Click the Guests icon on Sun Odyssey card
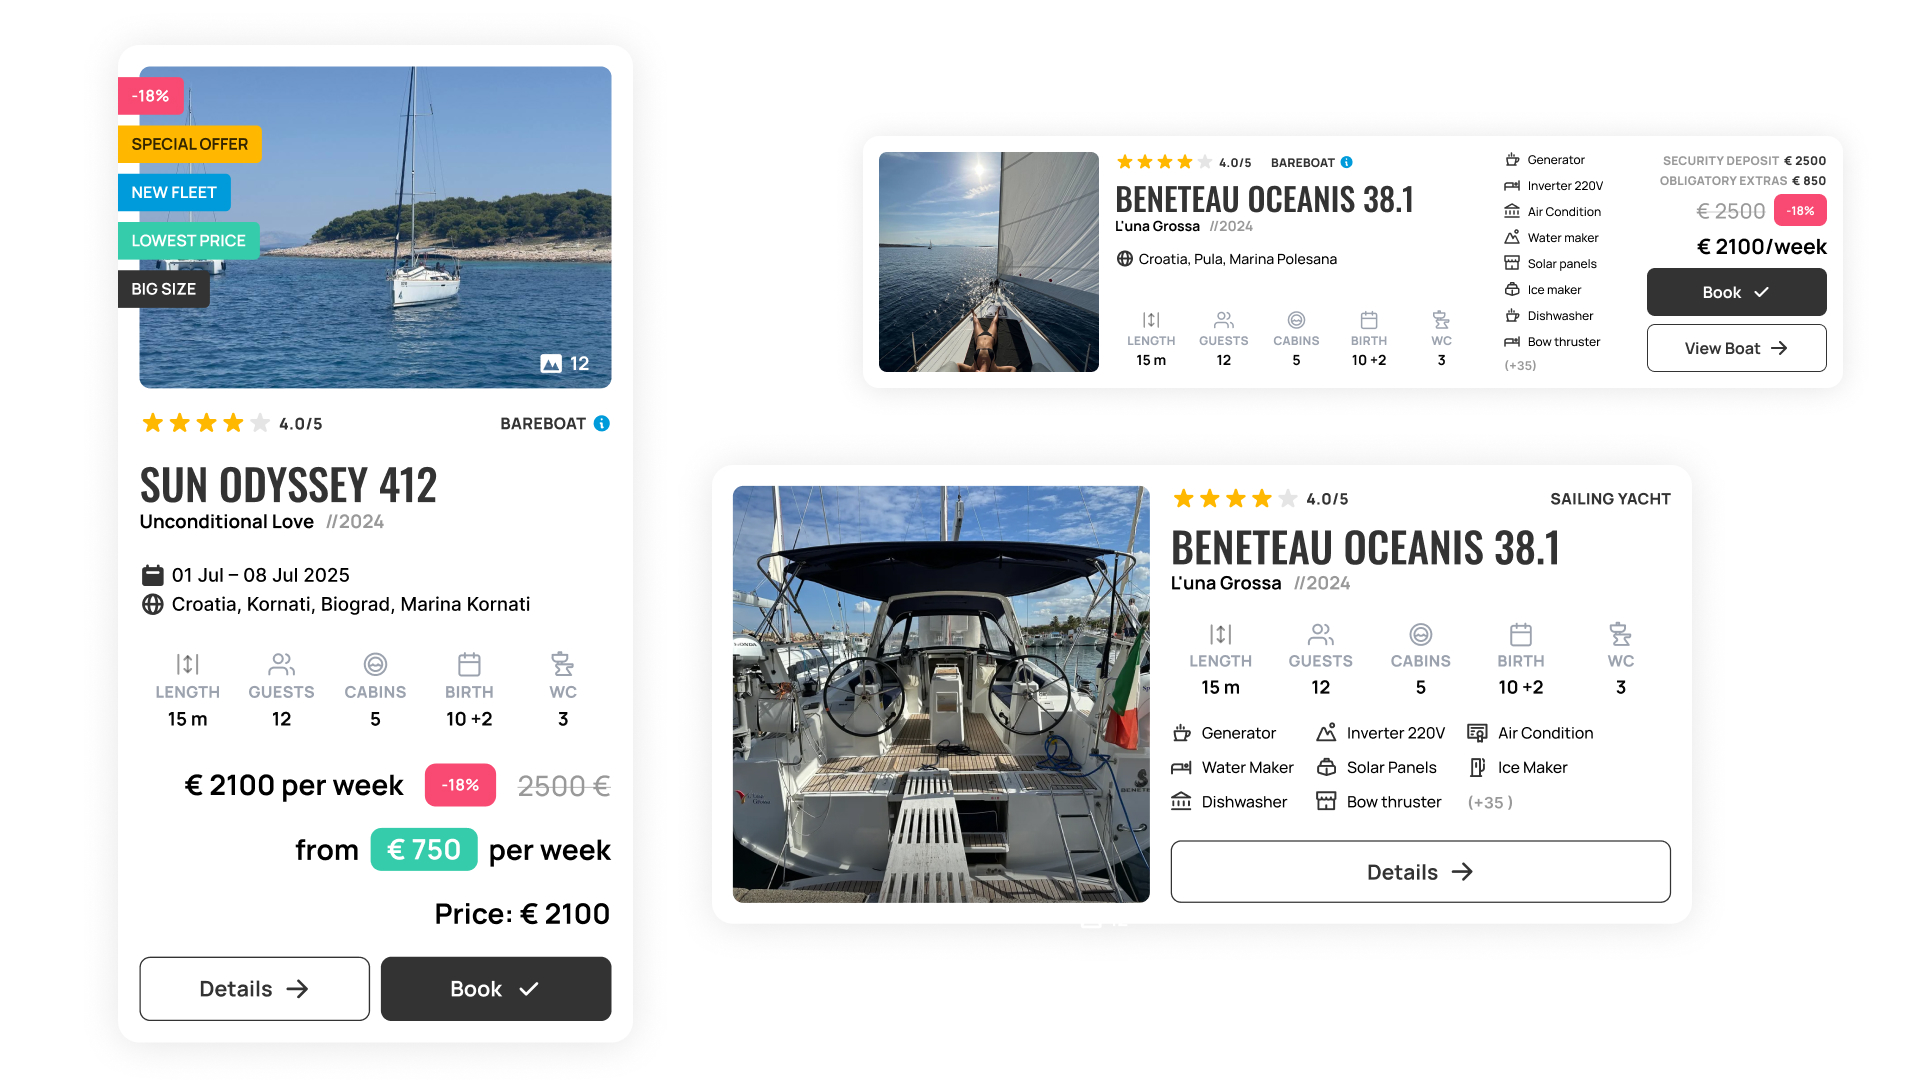The image size is (1920, 1080). pos(281,664)
